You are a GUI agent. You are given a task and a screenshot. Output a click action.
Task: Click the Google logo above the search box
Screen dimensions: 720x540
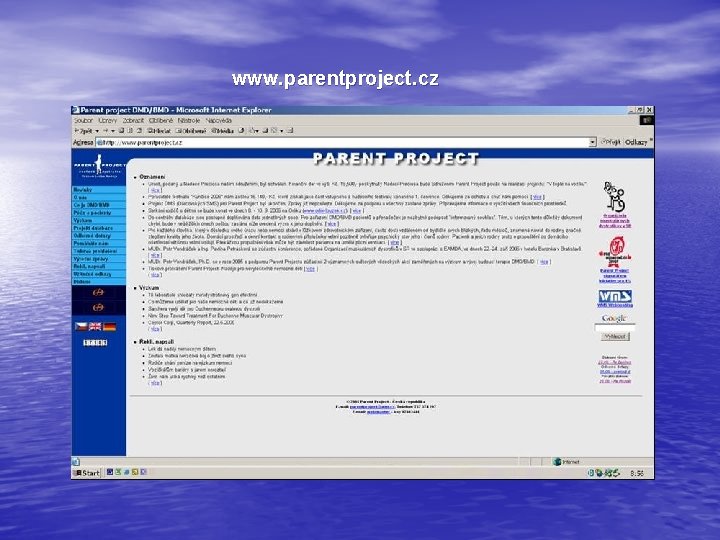coord(614,318)
